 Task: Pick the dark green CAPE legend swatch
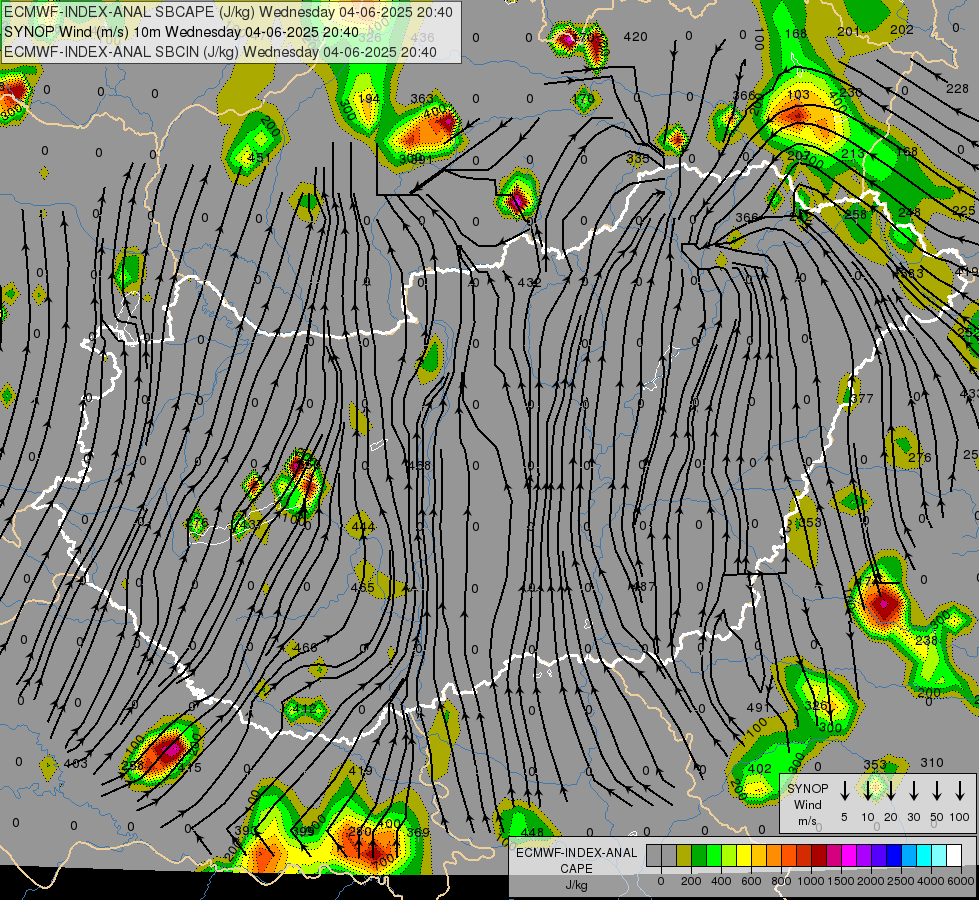coord(699,856)
